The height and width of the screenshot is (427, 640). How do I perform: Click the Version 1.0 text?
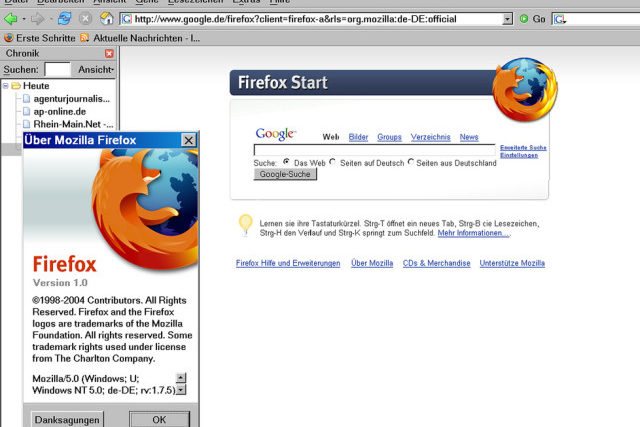point(60,282)
